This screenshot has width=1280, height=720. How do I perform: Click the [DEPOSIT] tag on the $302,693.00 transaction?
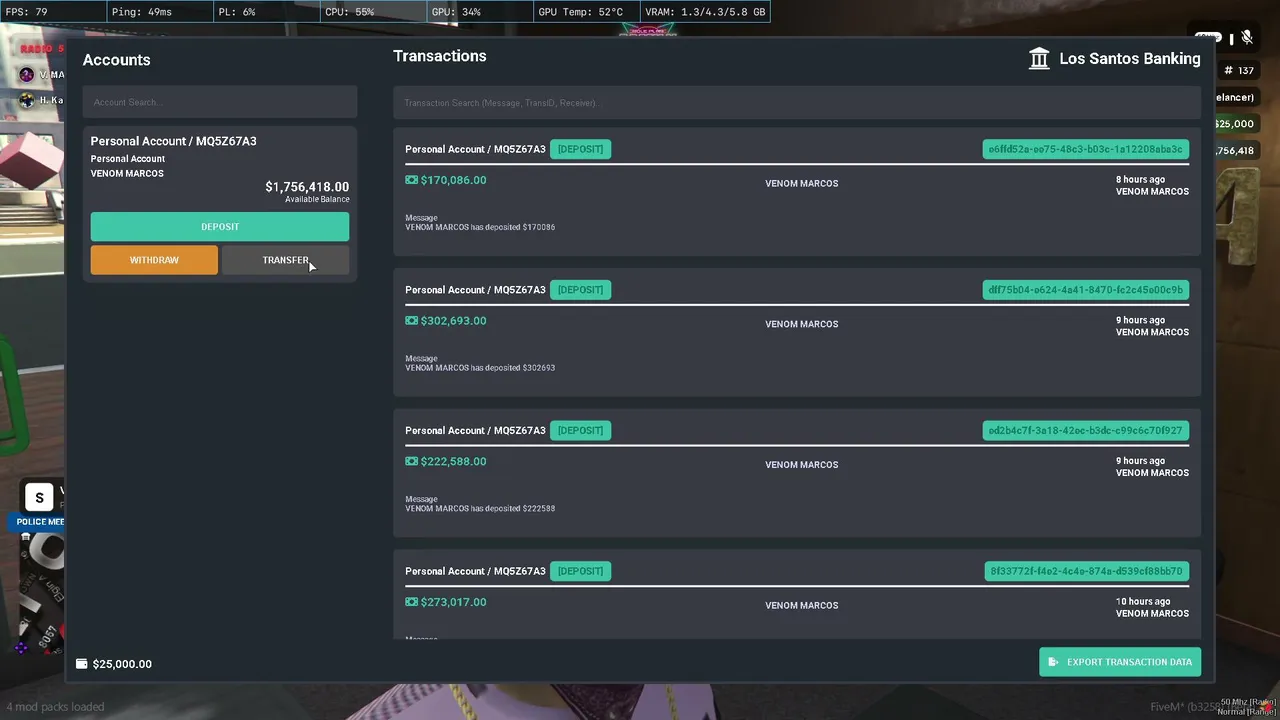point(580,290)
